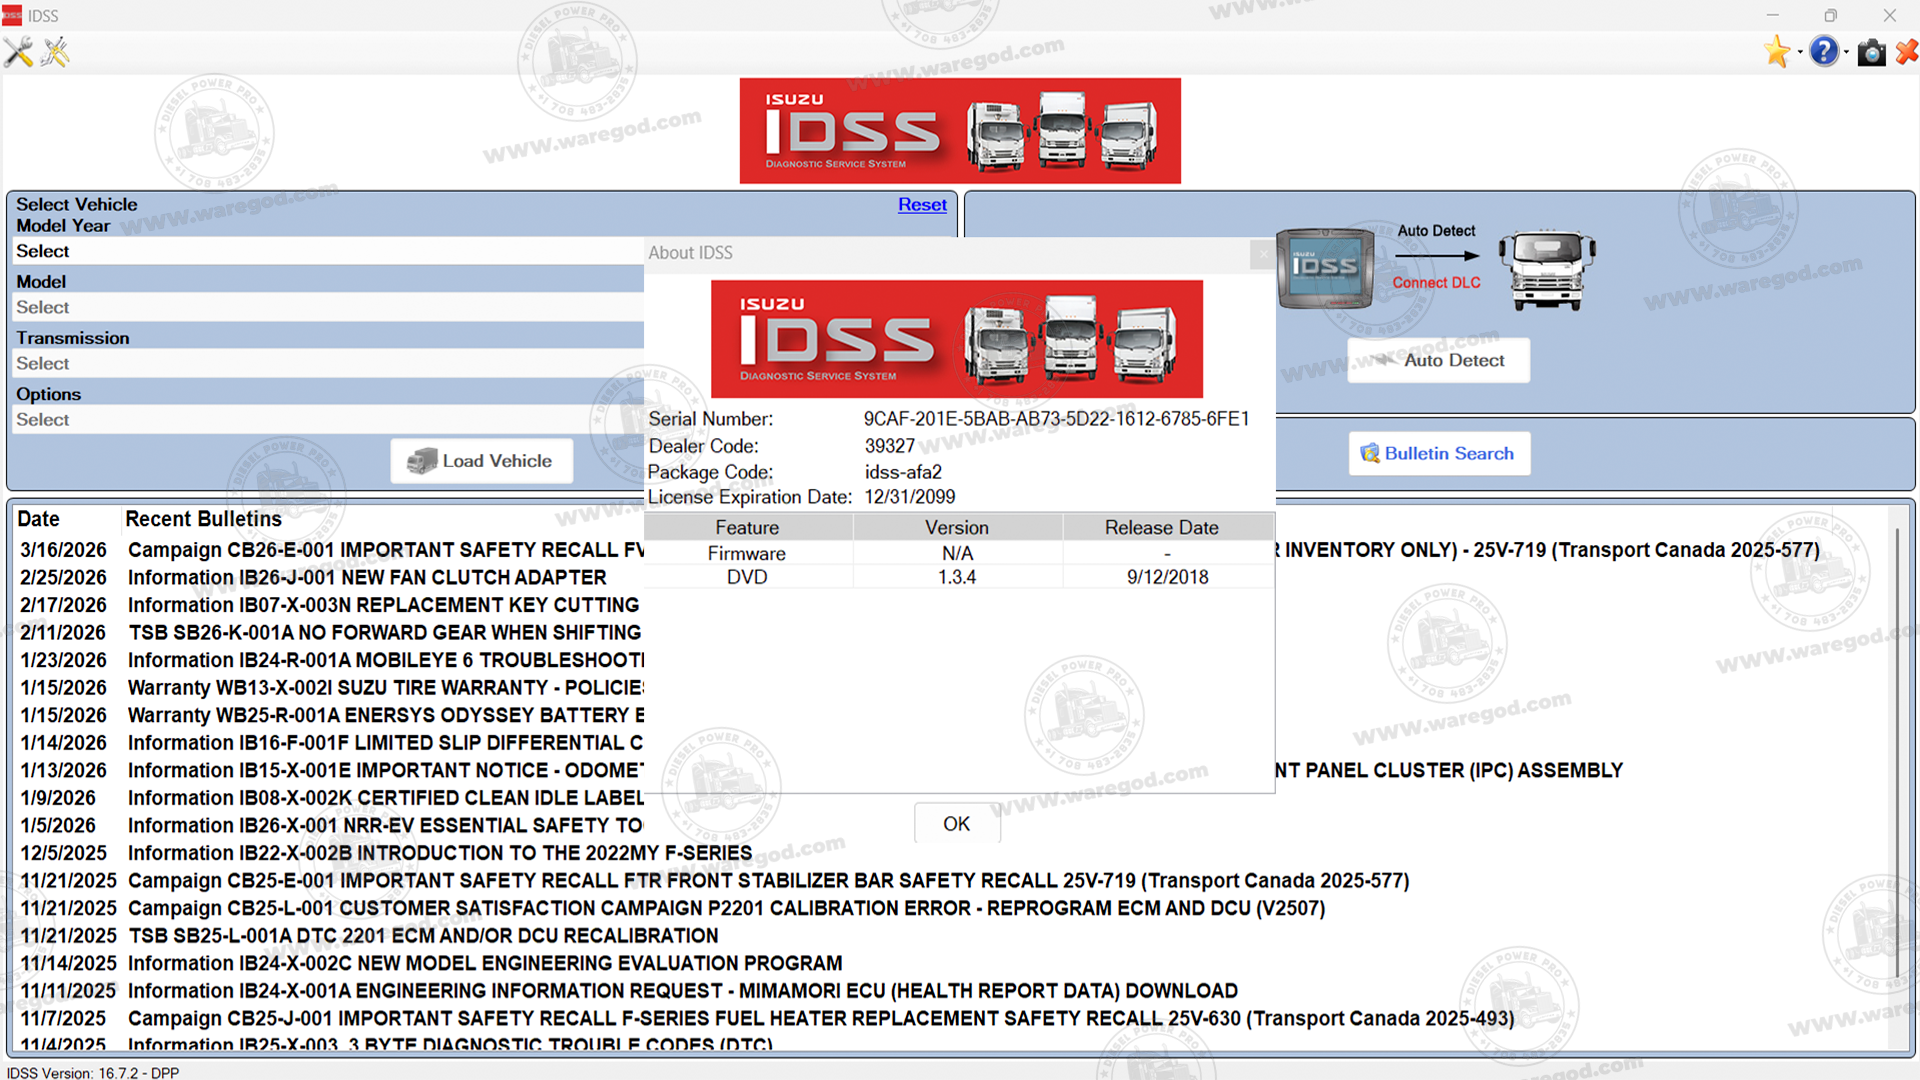Click the Package Code value idss-afa2
This screenshot has width=1920, height=1080.
903,472
